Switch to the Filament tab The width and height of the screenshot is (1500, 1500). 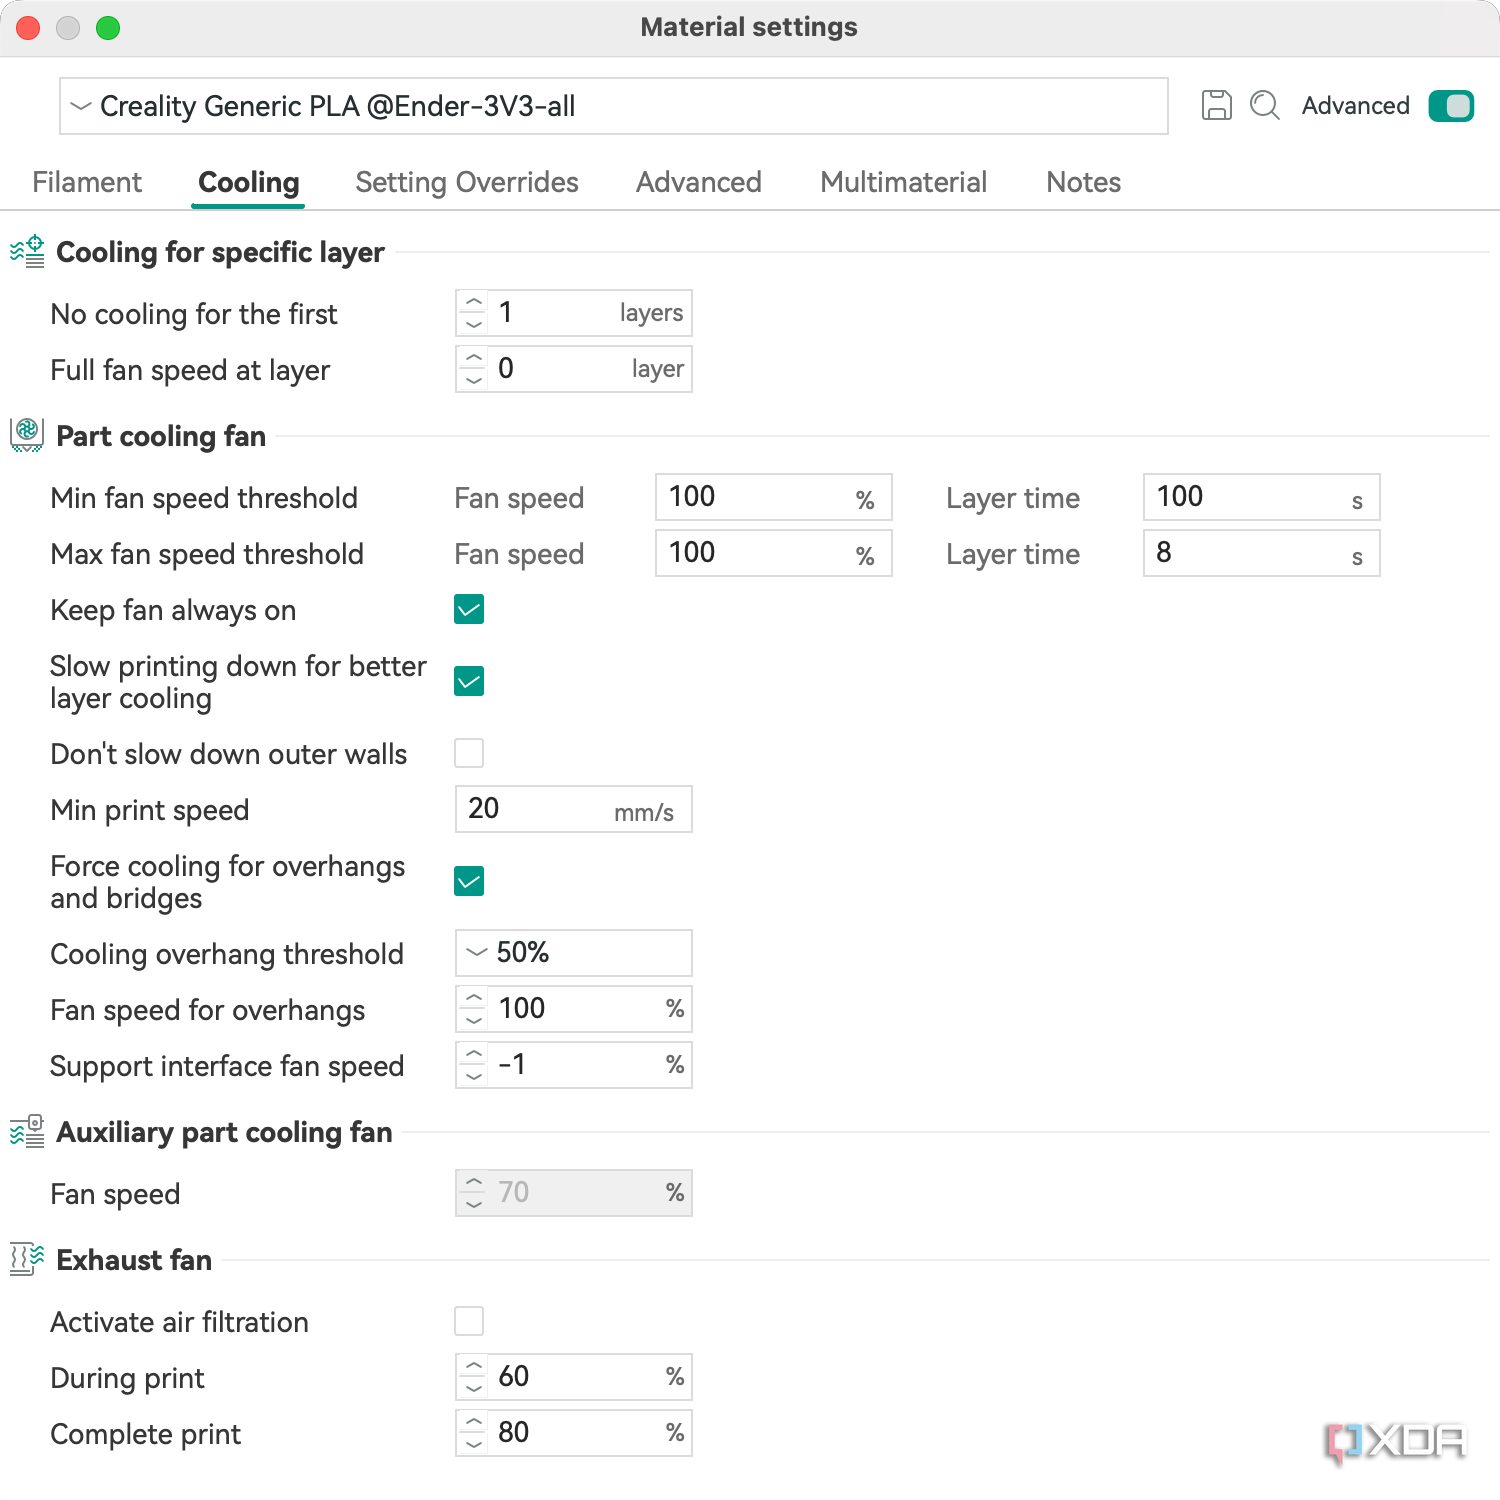pyautogui.click(x=87, y=182)
